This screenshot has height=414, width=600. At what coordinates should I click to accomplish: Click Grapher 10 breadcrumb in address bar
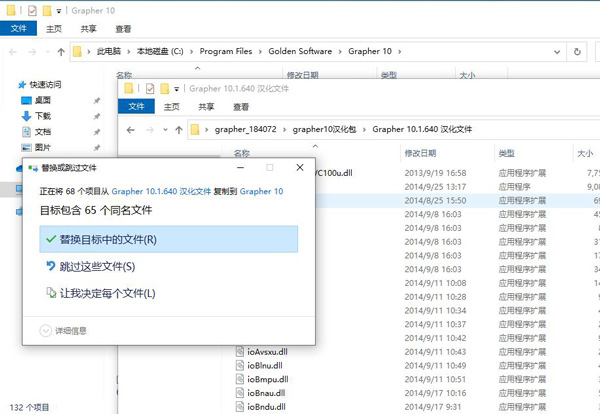coord(370,51)
